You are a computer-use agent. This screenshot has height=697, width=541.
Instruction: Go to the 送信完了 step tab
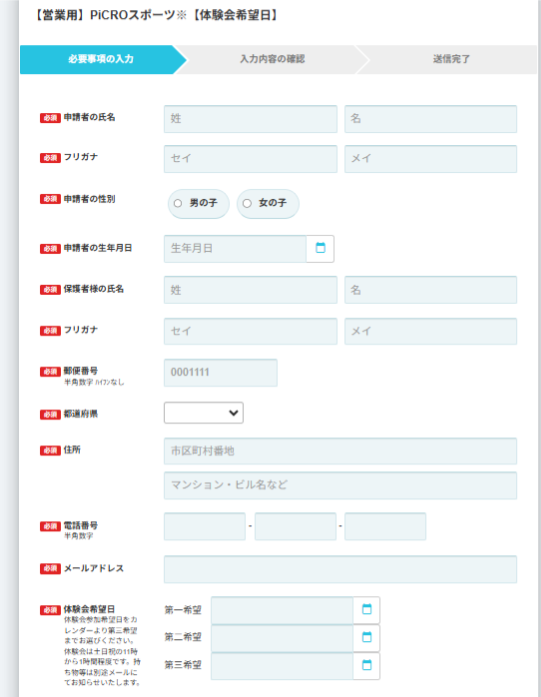tap(451, 59)
